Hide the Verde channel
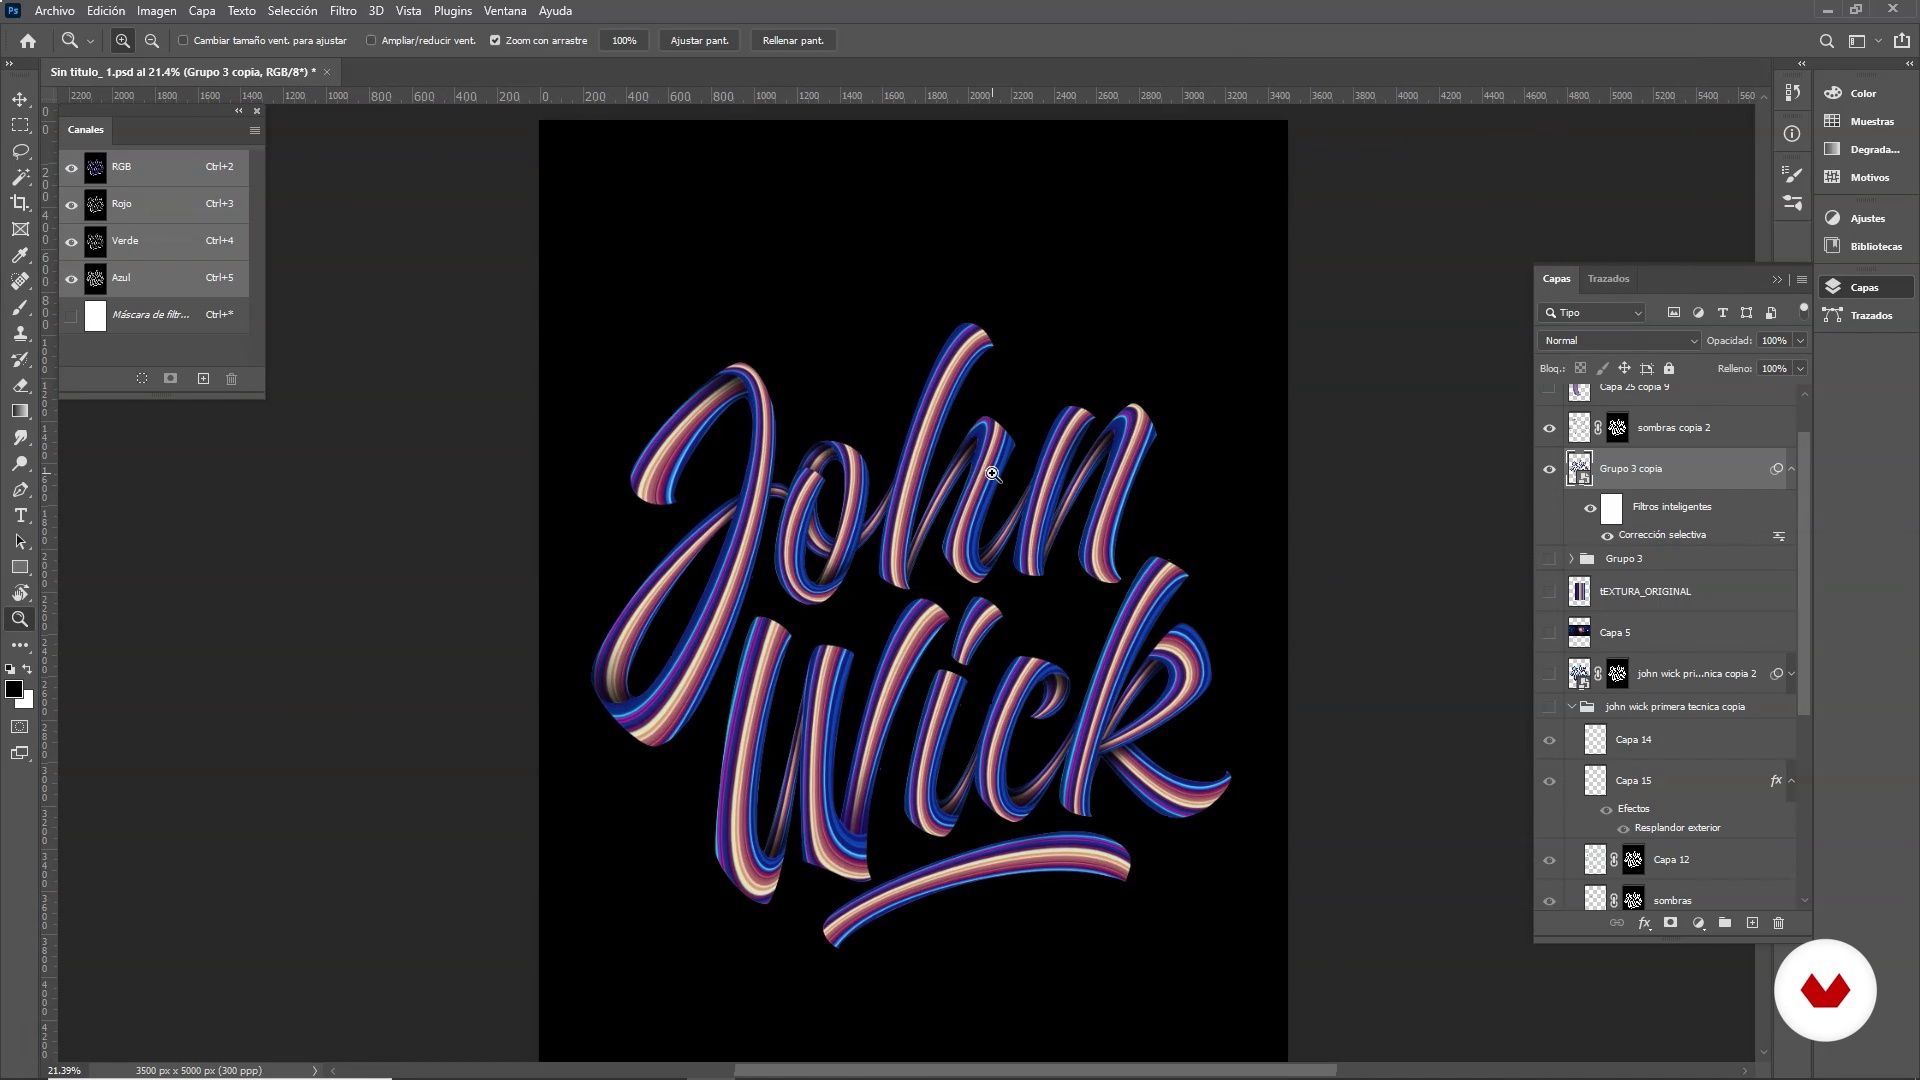 [x=71, y=242]
